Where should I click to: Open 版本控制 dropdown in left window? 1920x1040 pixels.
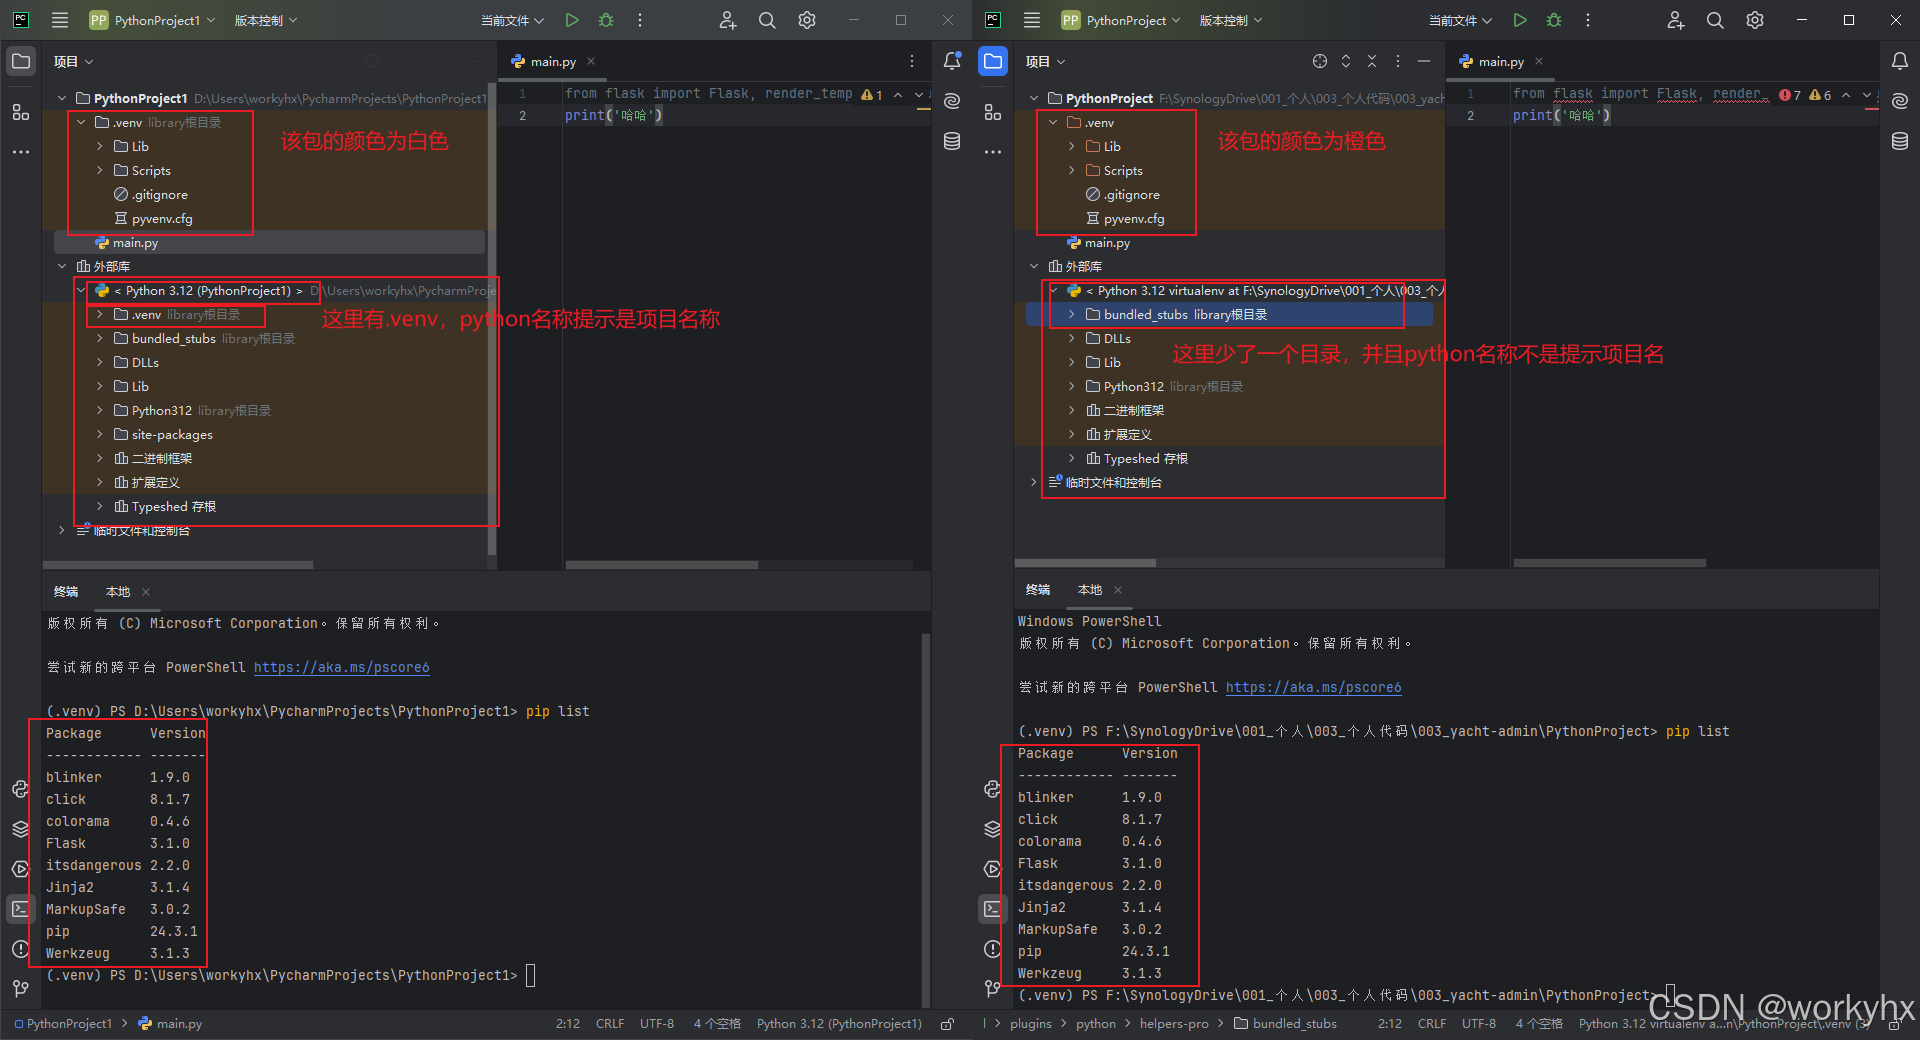click(x=266, y=20)
